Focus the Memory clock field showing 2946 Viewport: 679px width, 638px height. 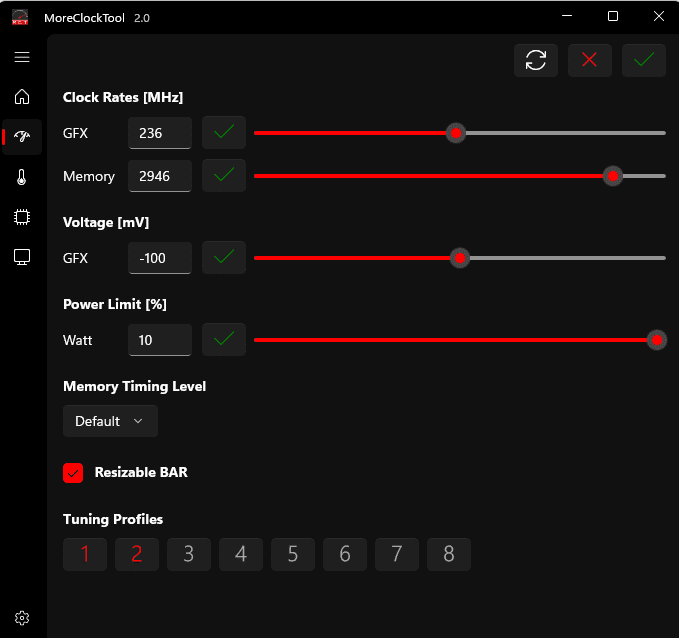tap(160, 176)
